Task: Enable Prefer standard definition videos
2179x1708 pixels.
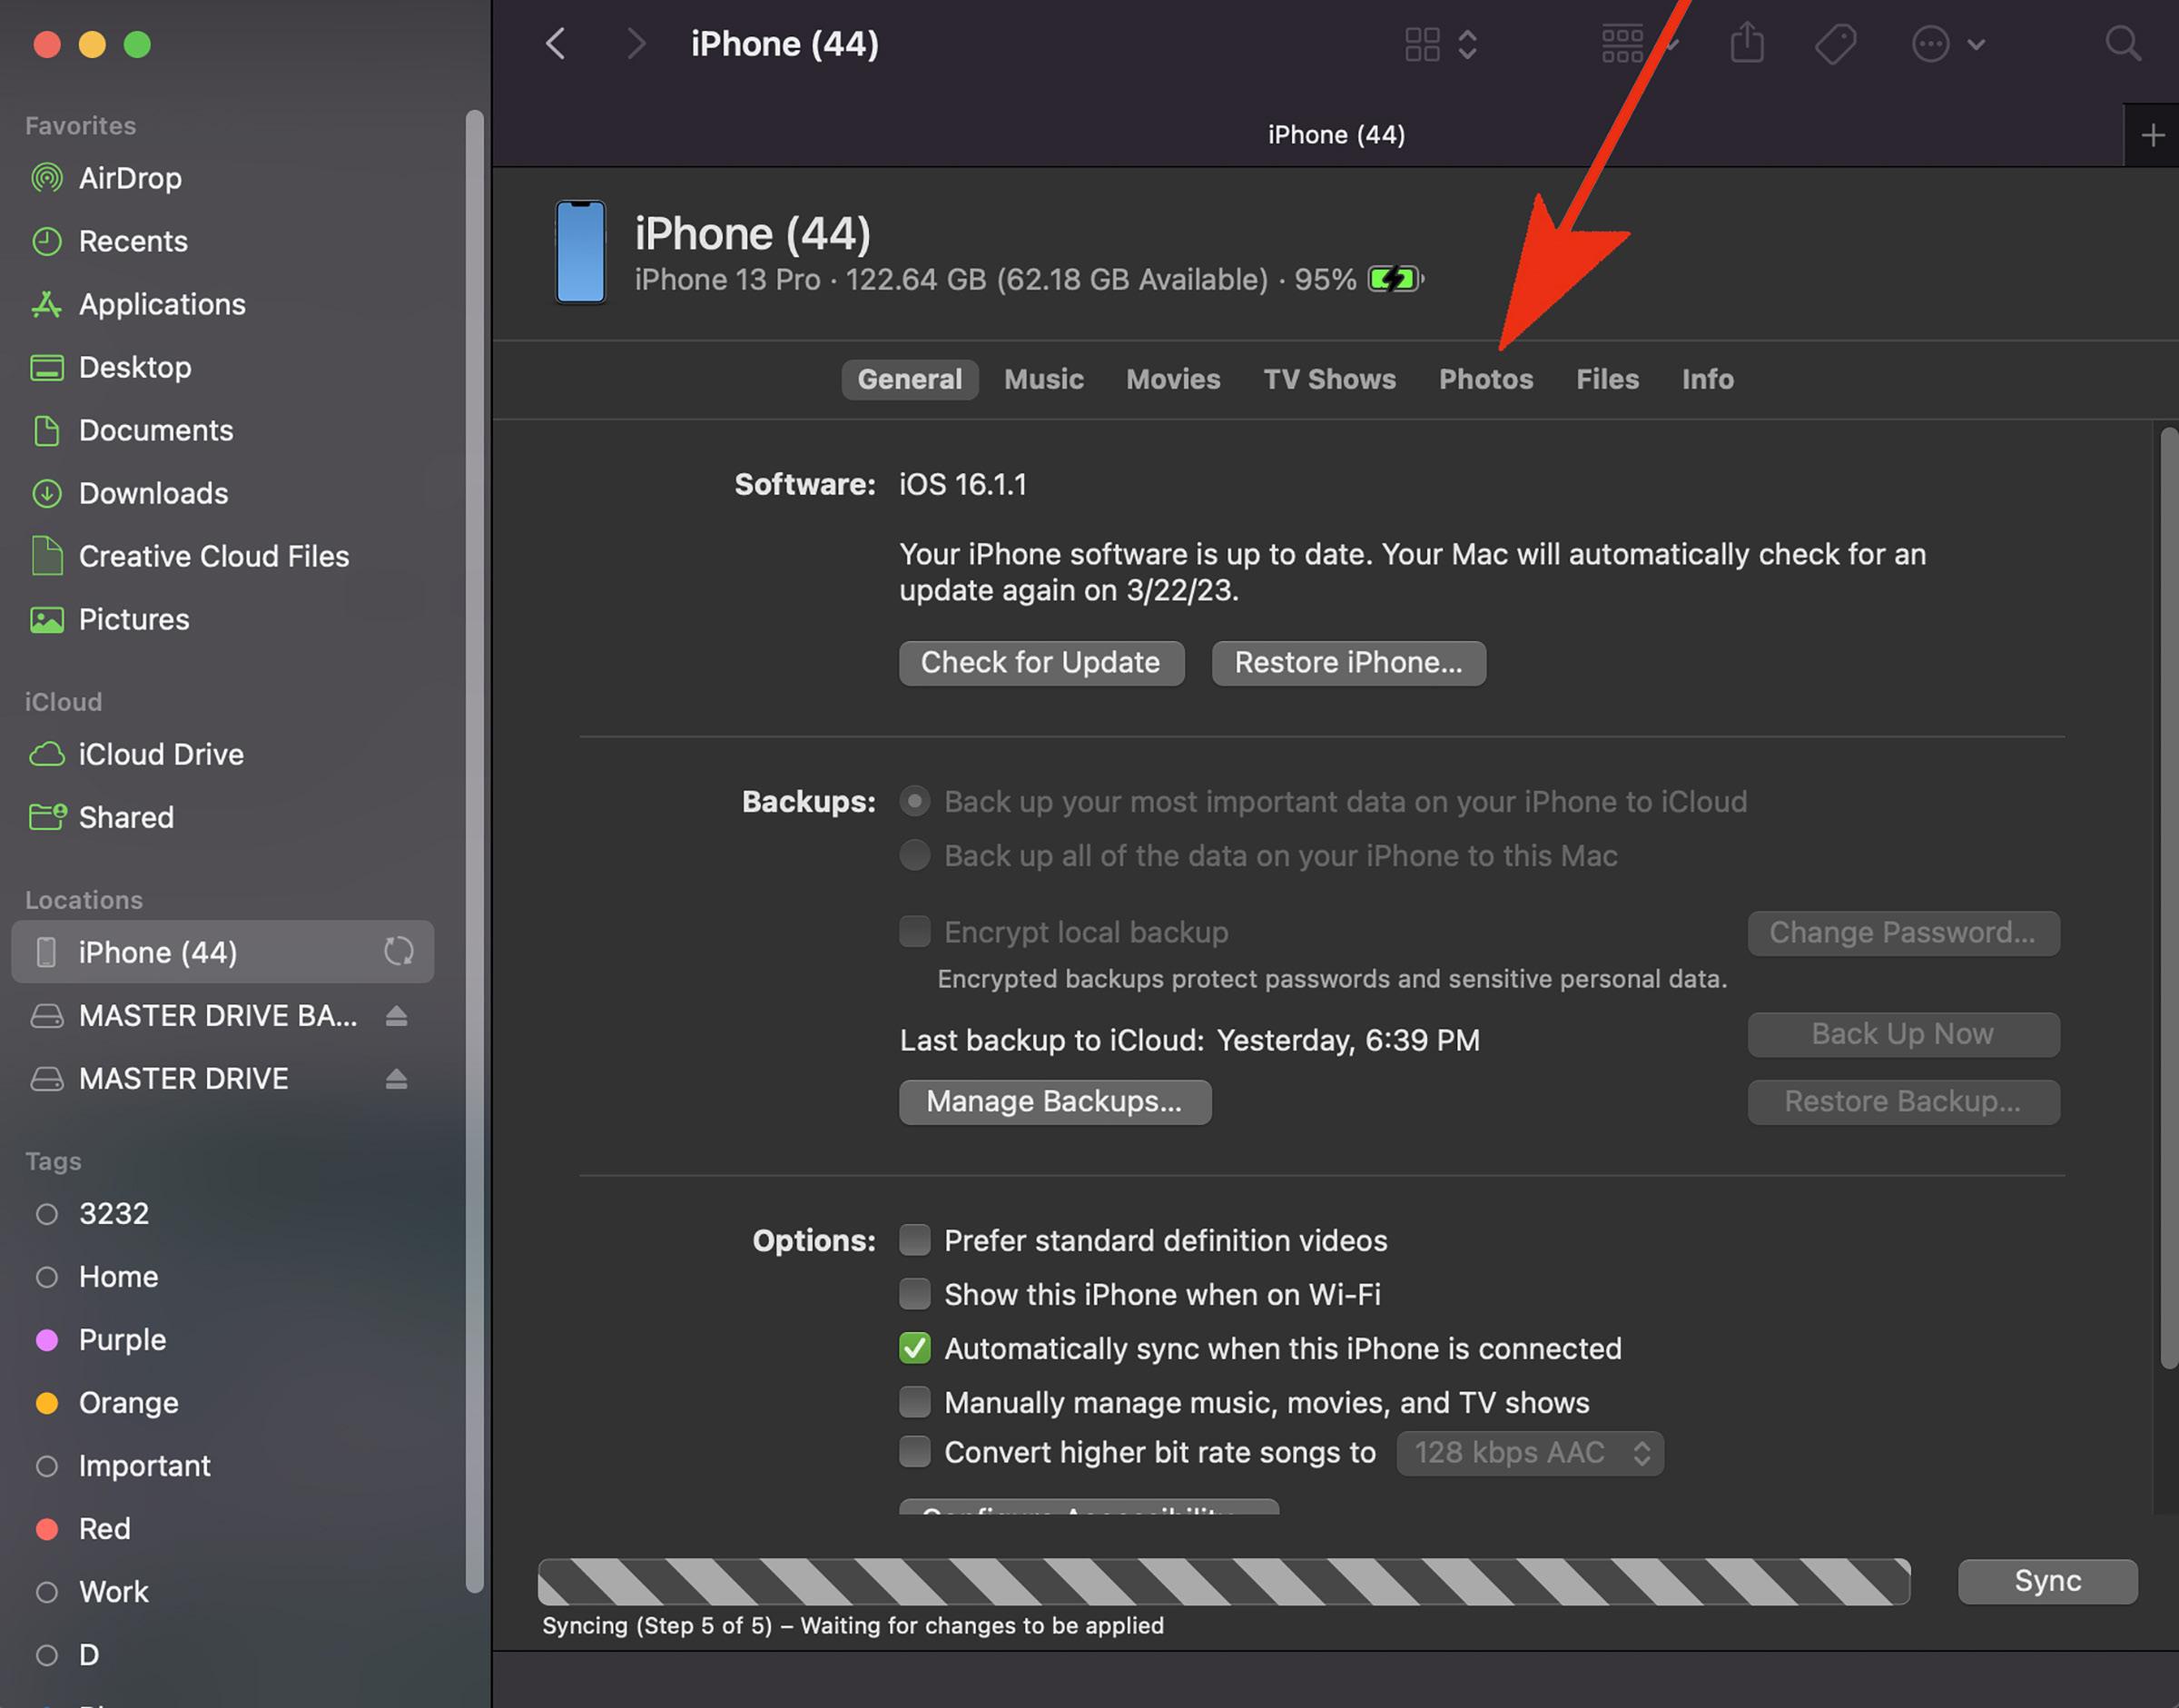Action: coord(914,1240)
